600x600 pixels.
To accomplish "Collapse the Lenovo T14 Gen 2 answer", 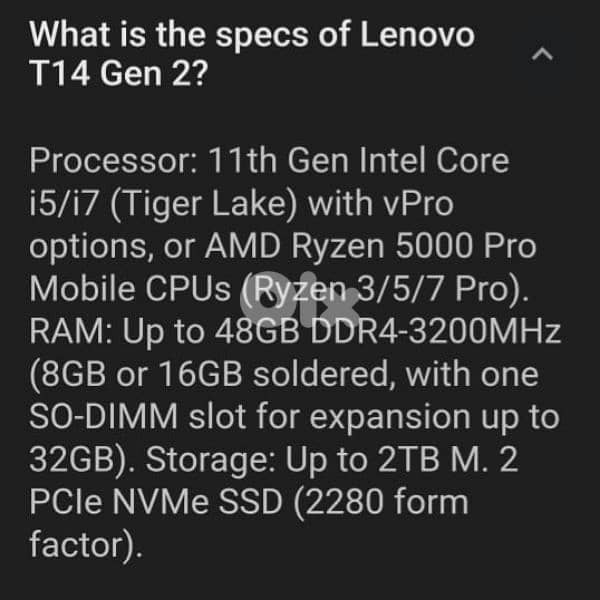I will (543, 56).
